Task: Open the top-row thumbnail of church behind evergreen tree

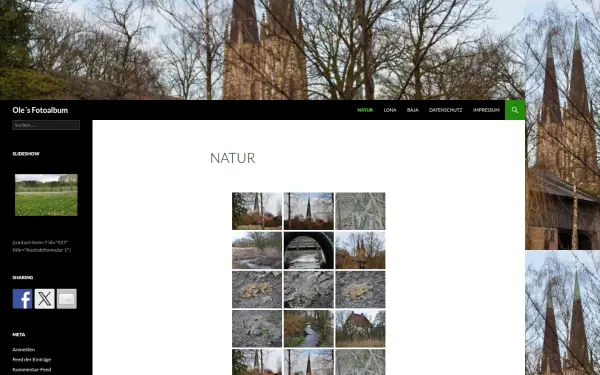Action: [257, 211]
